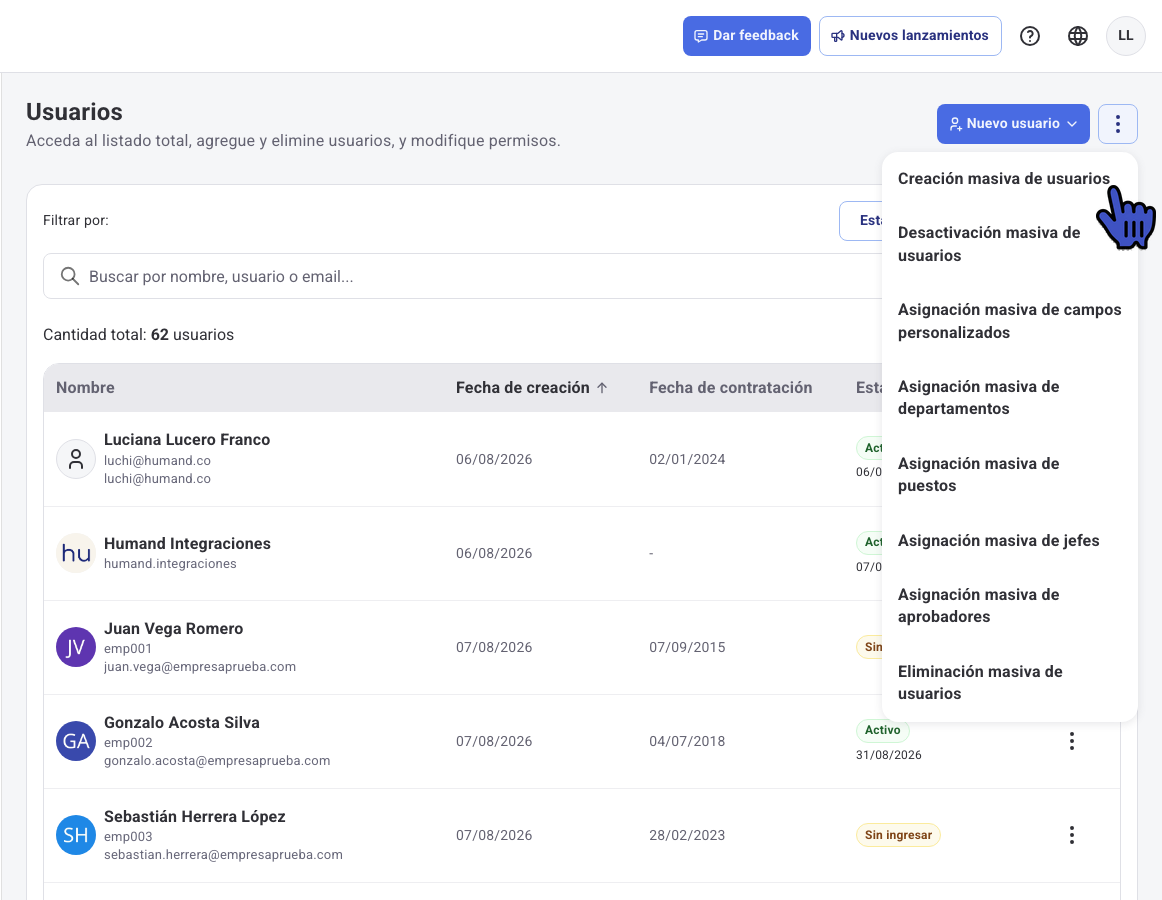The height and width of the screenshot is (900, 1162).
Task: Click the name Humand Integraciones
Action: (187, 543)
